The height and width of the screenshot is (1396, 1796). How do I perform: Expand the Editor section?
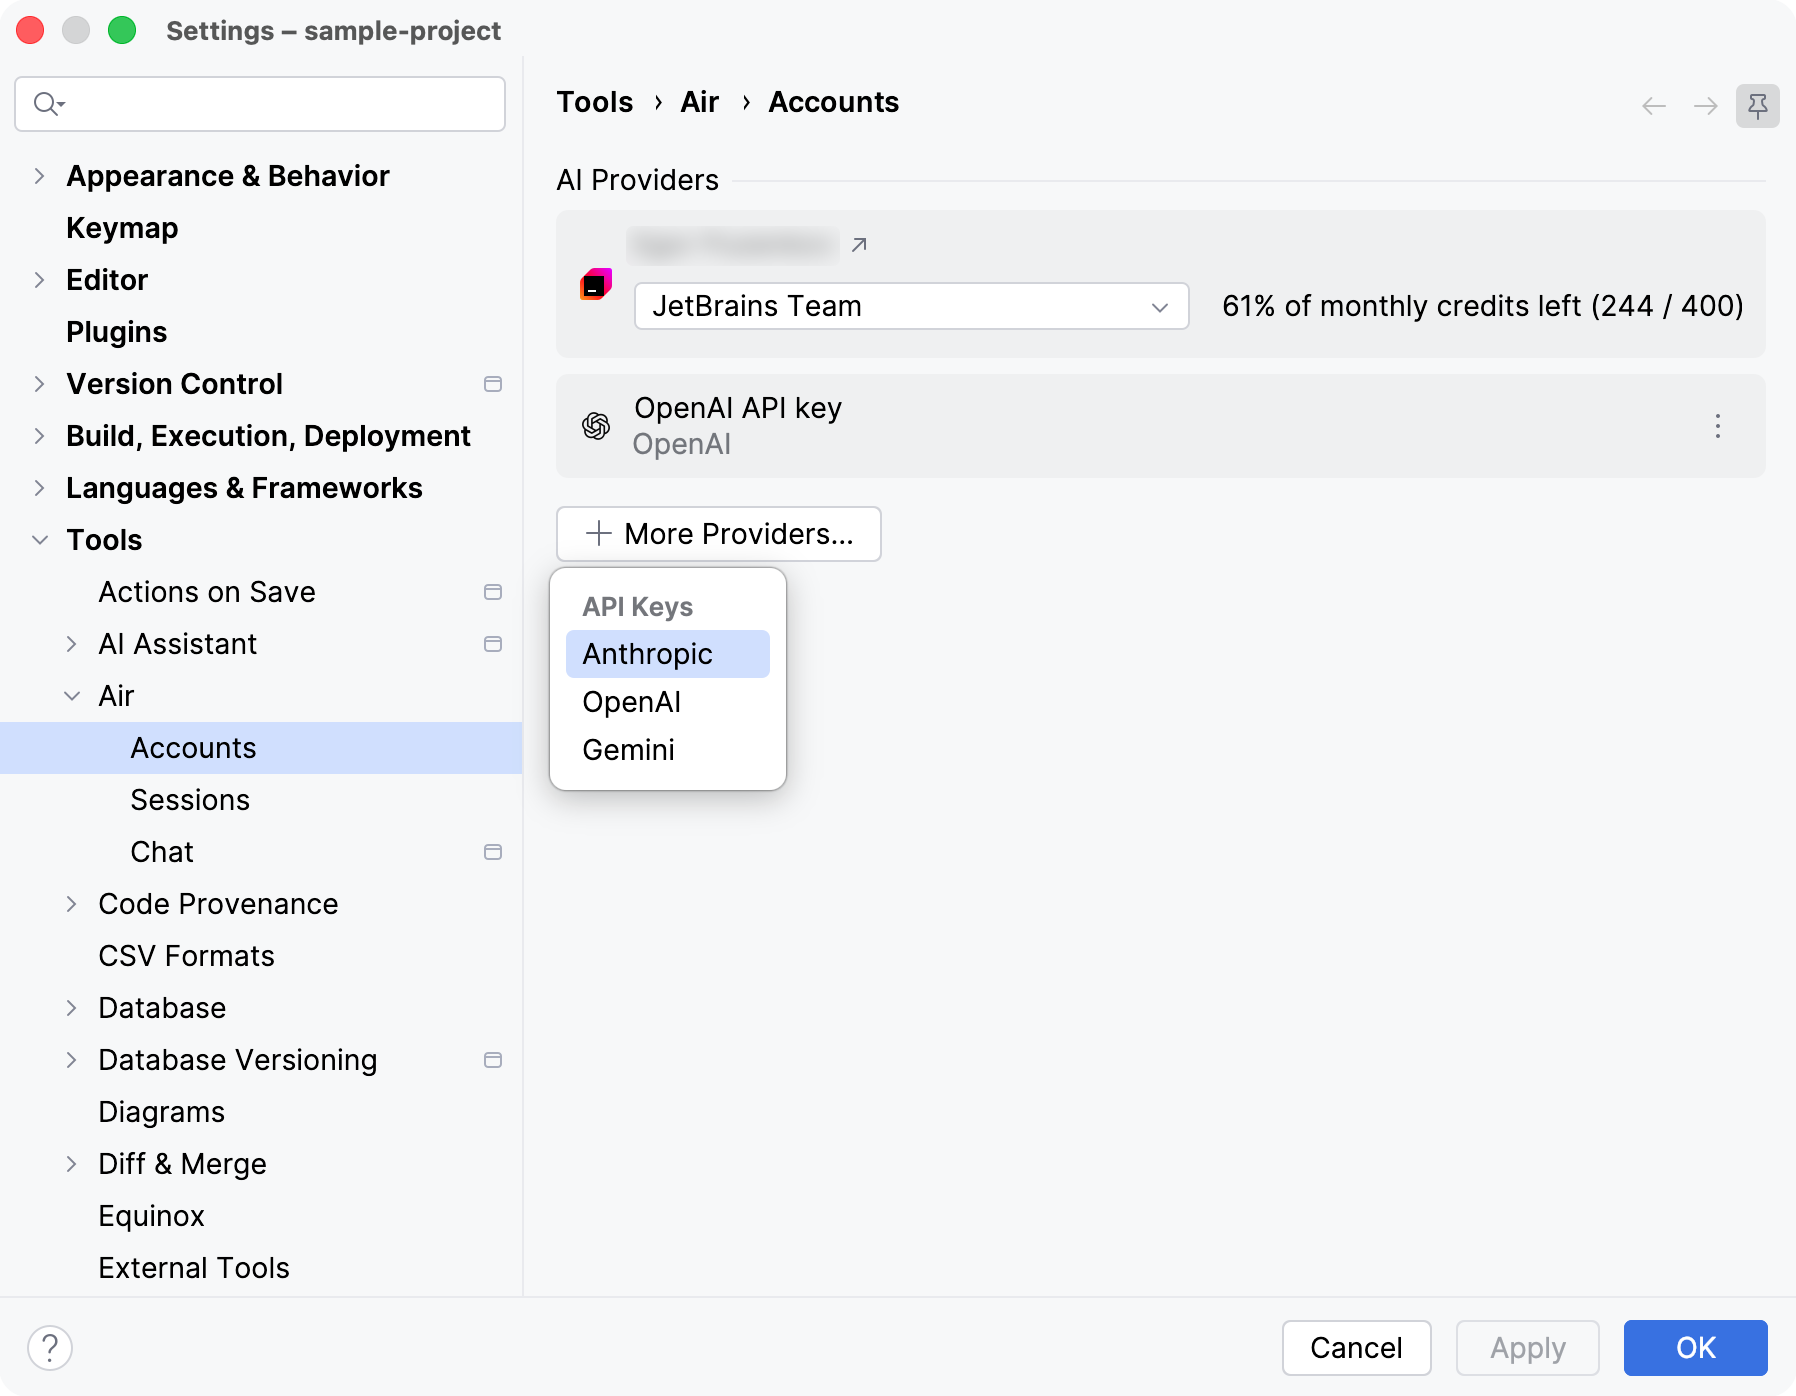[x=39, y=280]
